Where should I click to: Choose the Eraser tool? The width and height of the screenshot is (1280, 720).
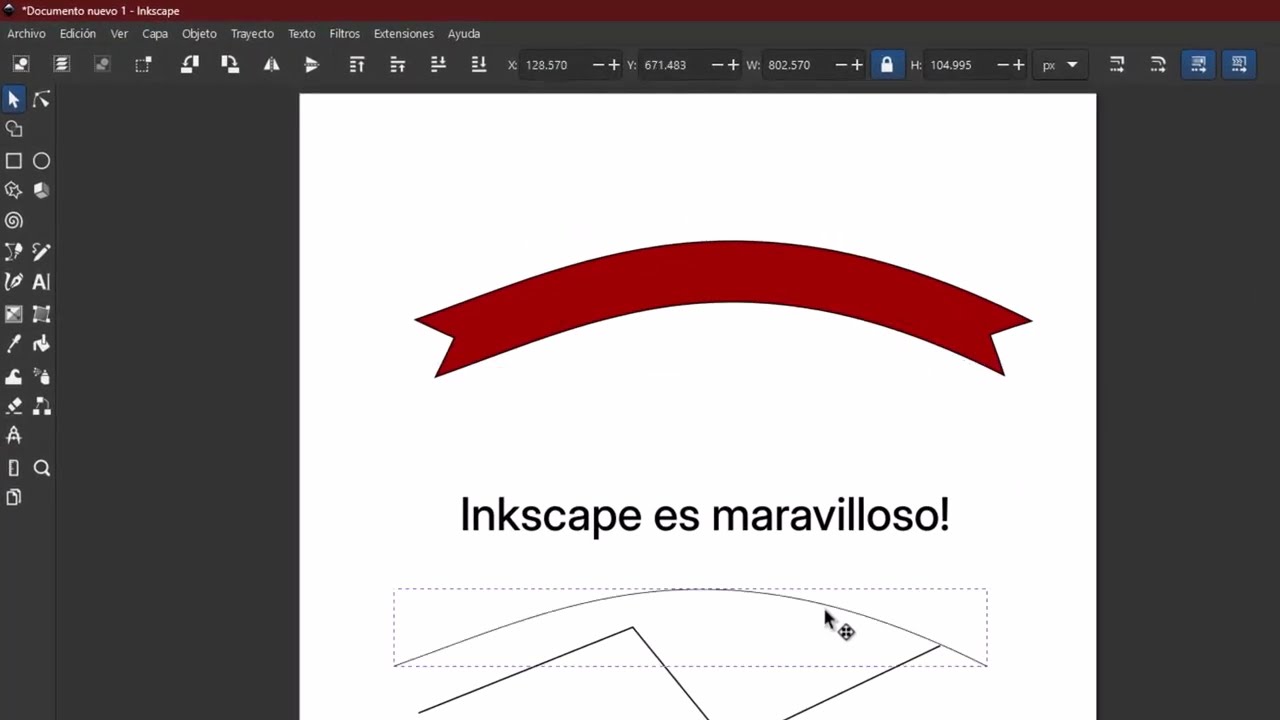(x=14, y=406)
